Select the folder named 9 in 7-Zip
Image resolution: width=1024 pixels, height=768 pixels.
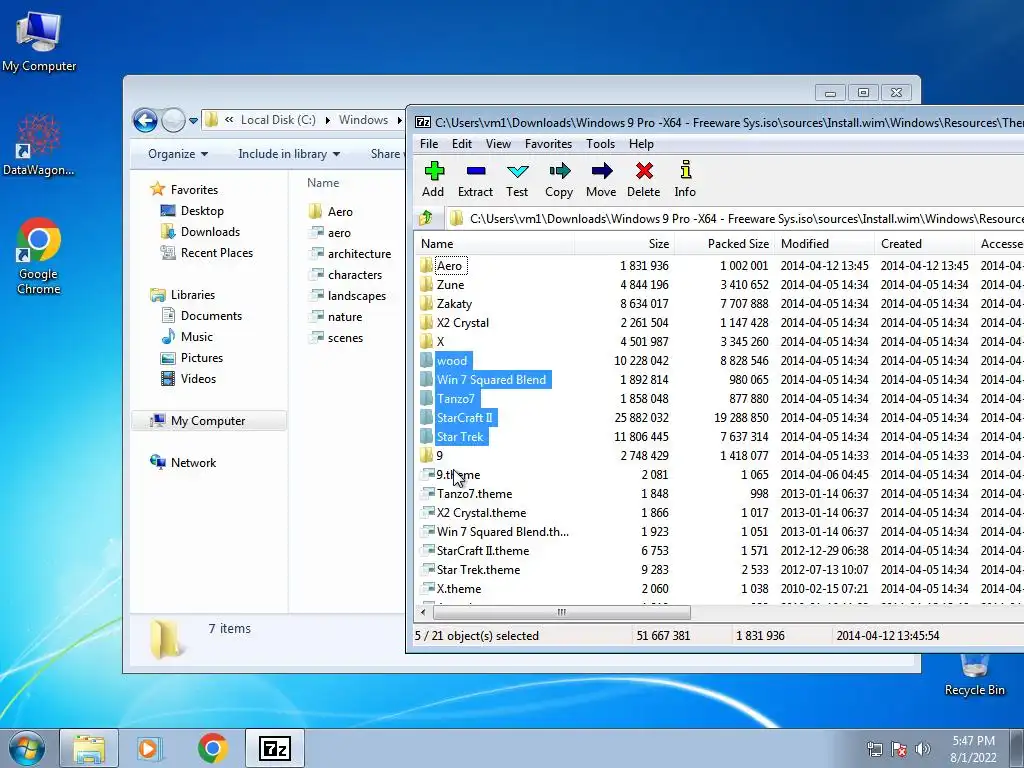[x=440, y=456]
